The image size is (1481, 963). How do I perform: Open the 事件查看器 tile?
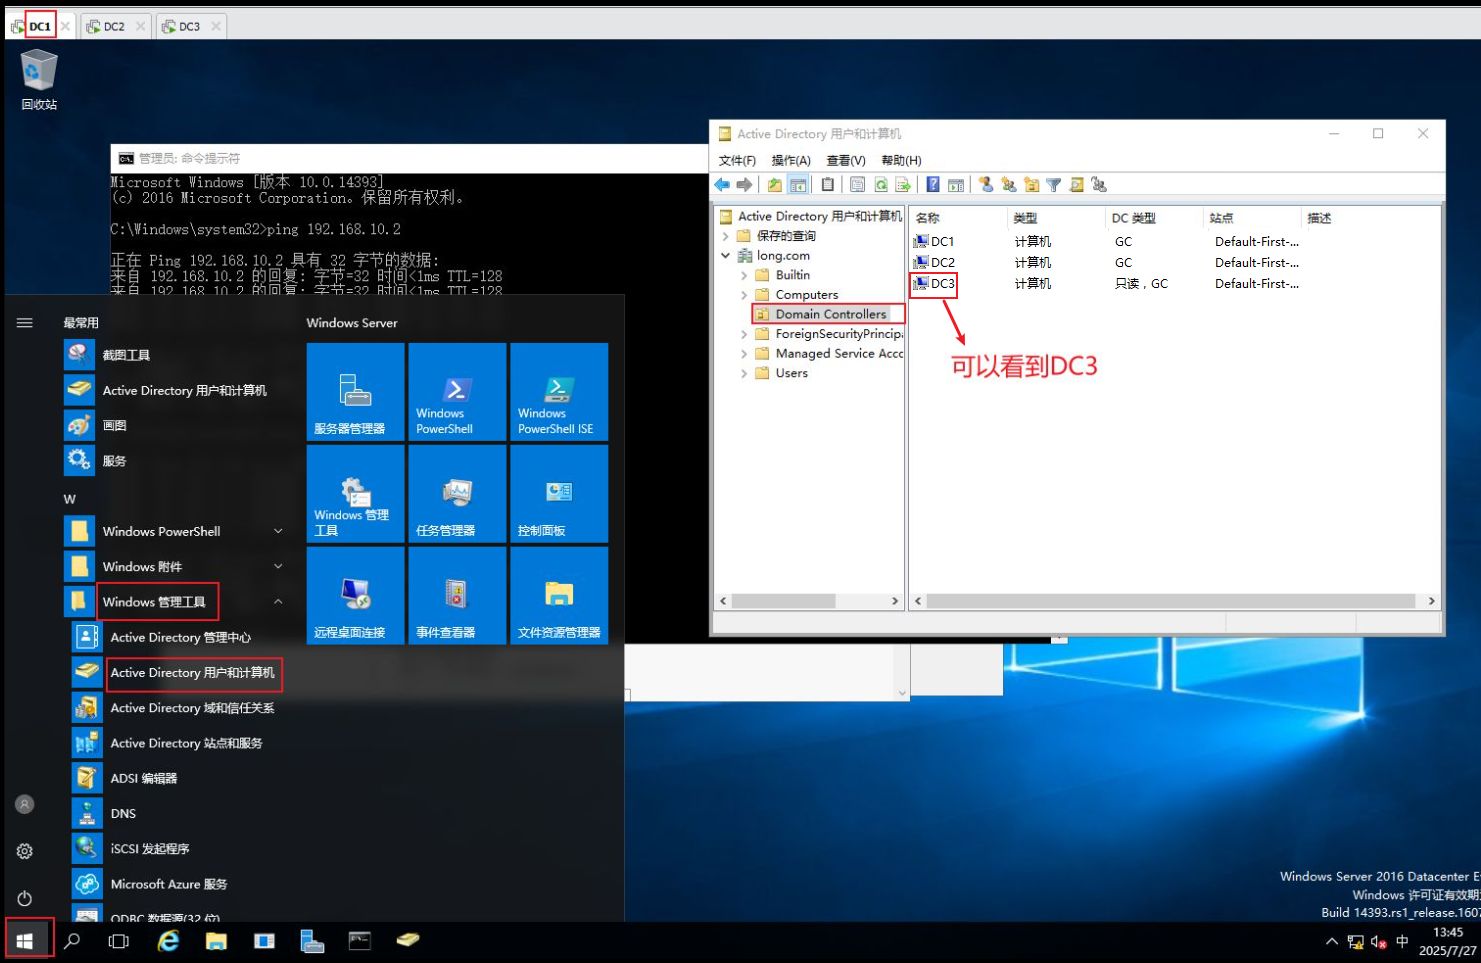tap(457, 596)
